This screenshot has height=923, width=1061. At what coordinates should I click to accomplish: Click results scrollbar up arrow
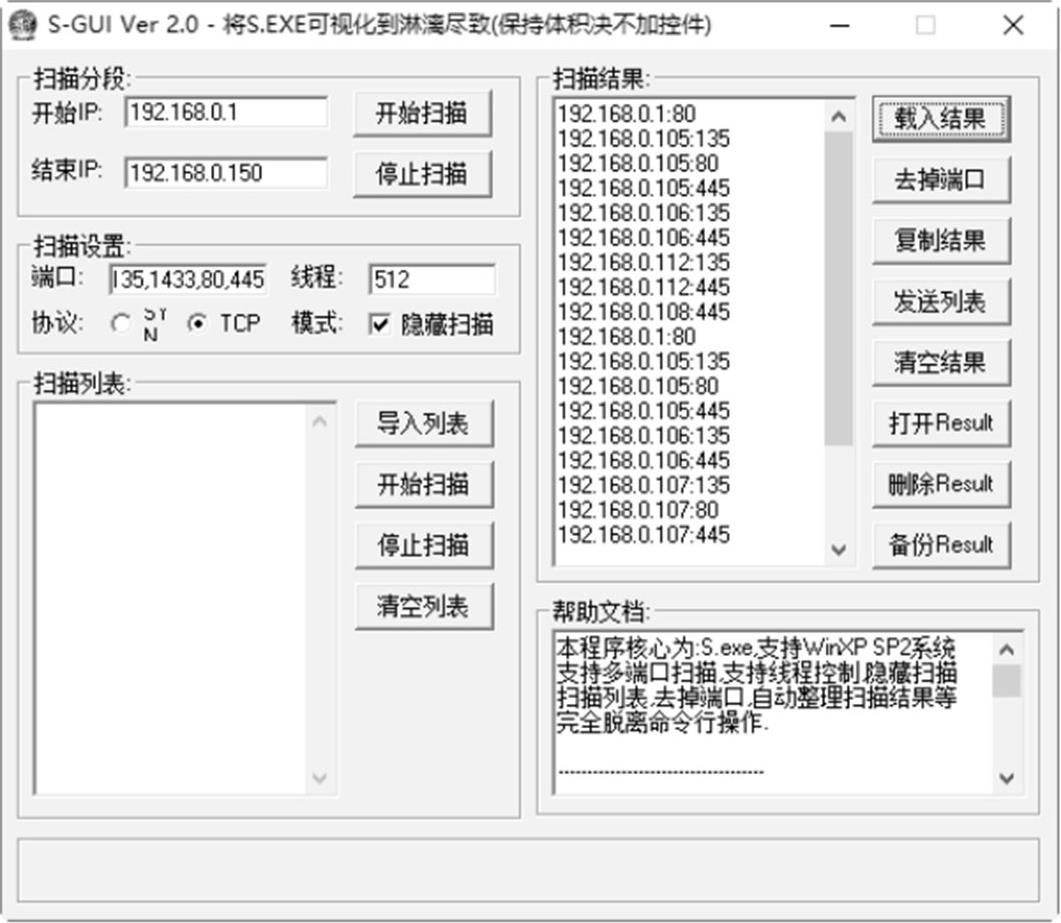(x=839, y=116)
